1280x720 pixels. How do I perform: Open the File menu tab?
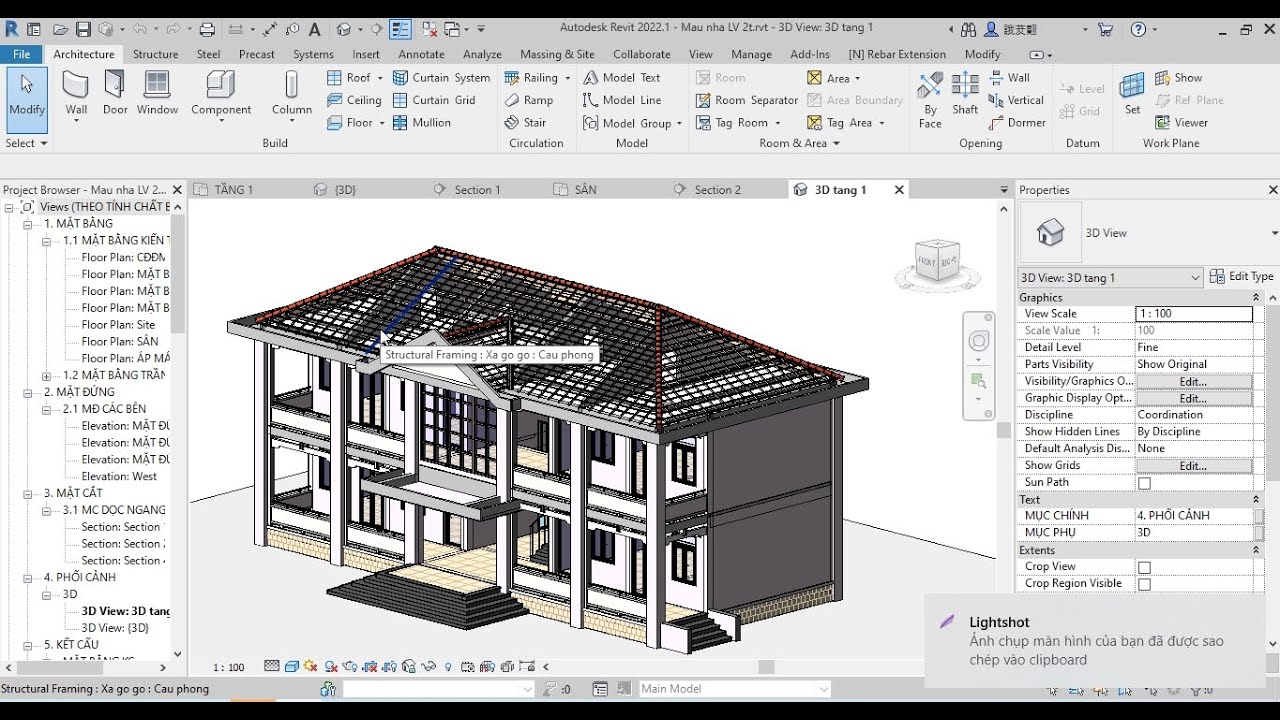(x=21, y=54)
